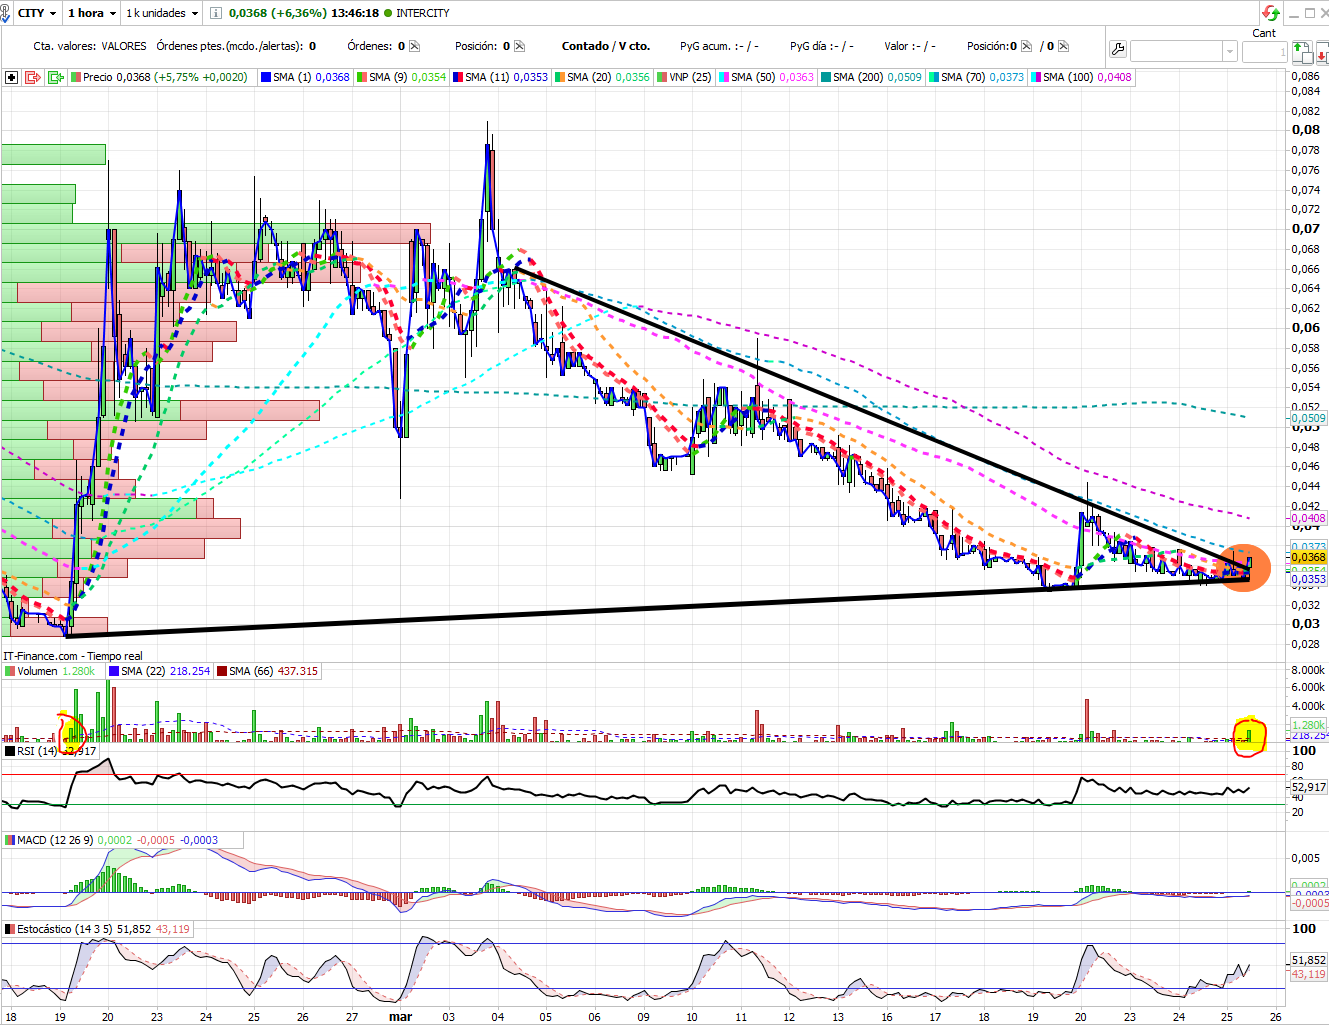1329x1025 pixels.
Task: Click the green import arrow icon
Action: (x=55, y=77)
